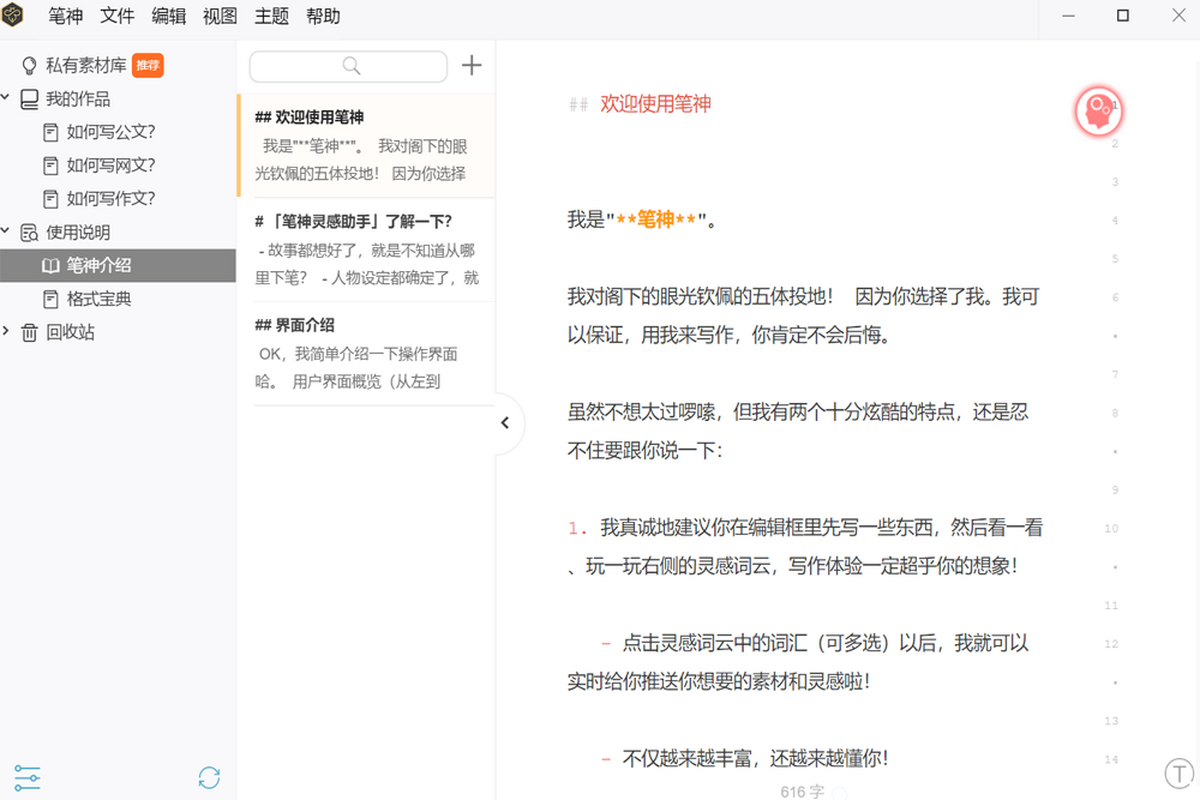Open the 视图 menu
The height and width of the screenshot is (800, 1200).
pos(220,17)
